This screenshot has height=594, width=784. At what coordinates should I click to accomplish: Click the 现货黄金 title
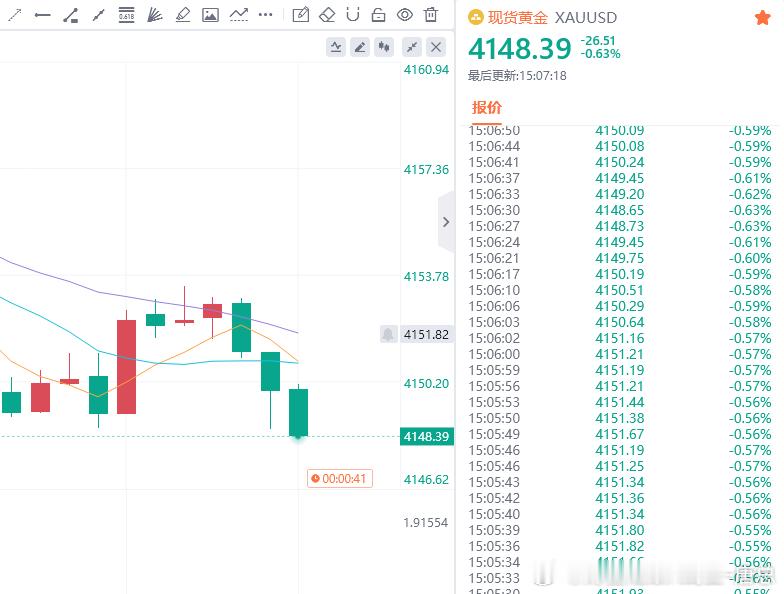(518, 18)
